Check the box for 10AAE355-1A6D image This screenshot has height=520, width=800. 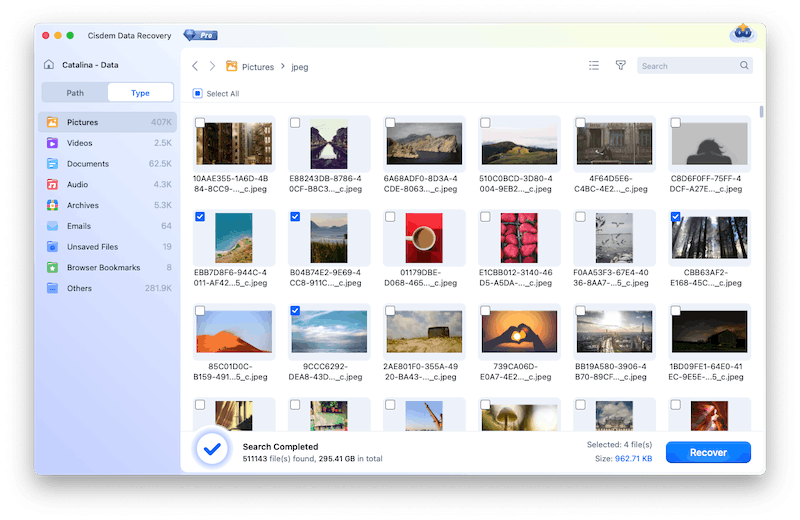click(x=200, y=123)
